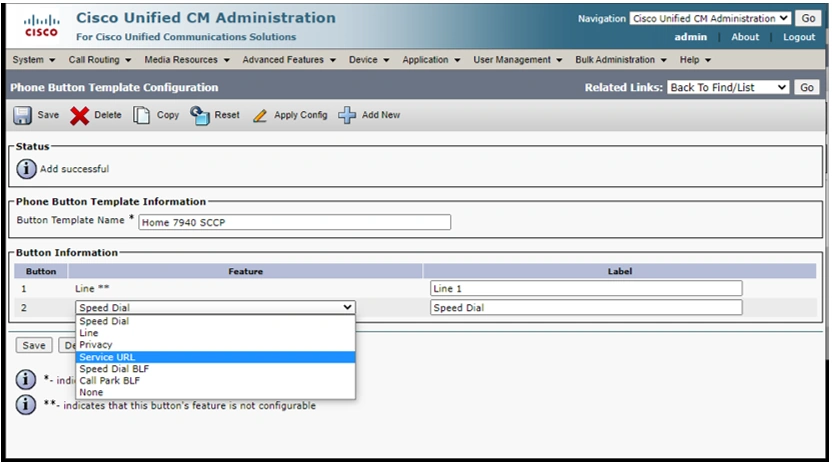Choose Line from the feature list

click(215, 333)
